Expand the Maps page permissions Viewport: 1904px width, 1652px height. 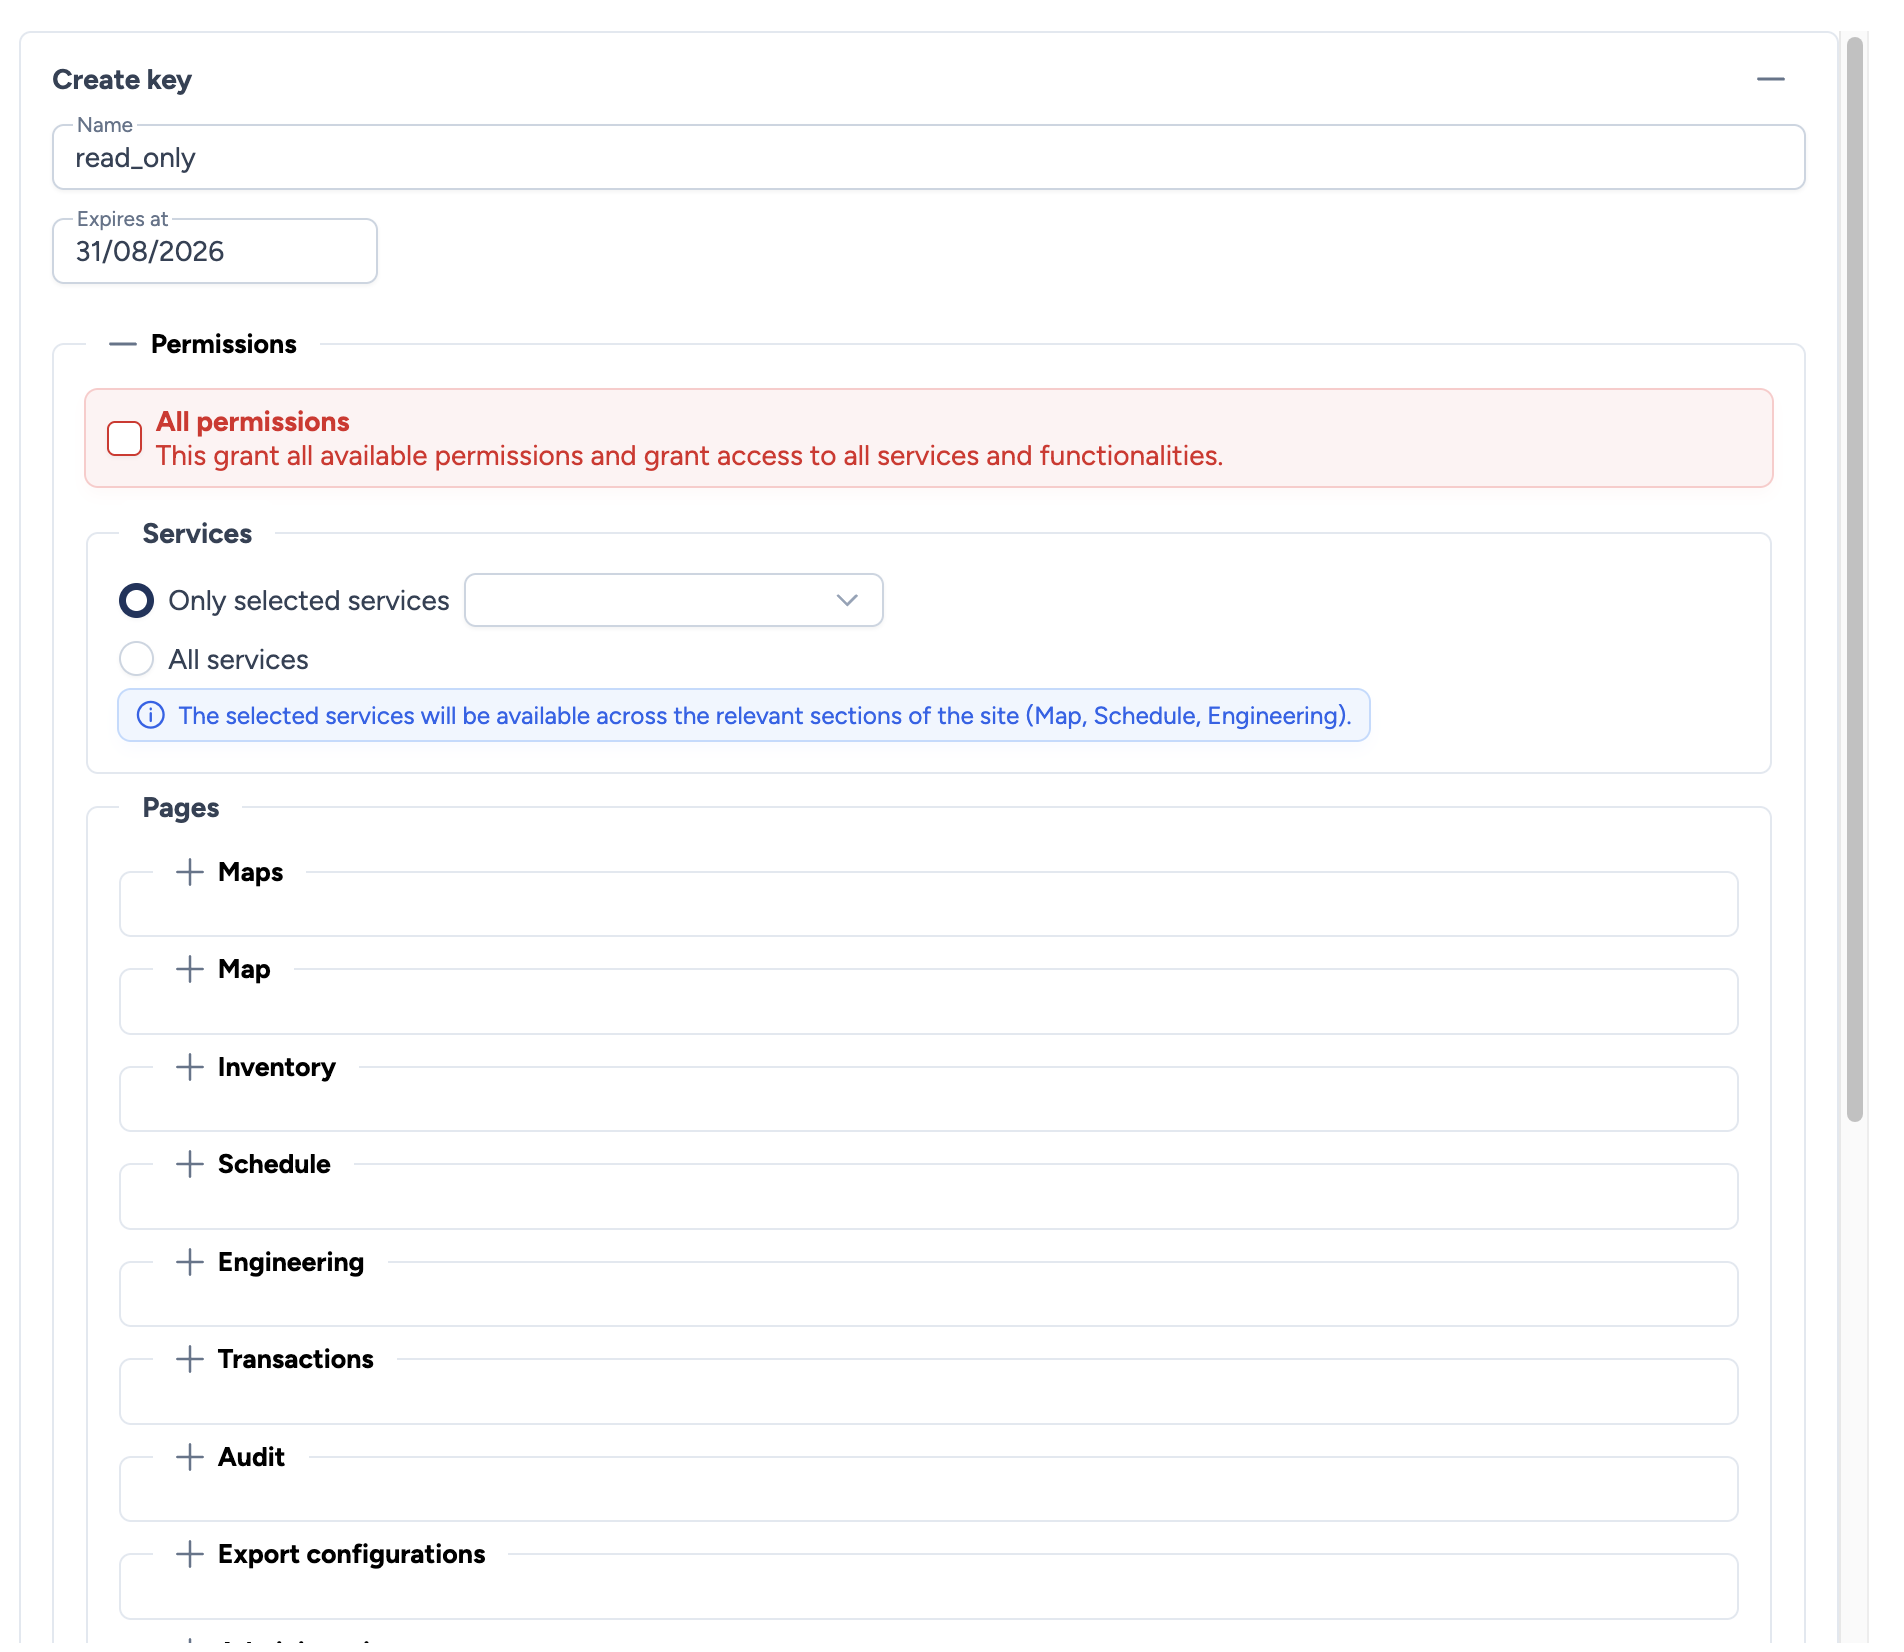190,872
